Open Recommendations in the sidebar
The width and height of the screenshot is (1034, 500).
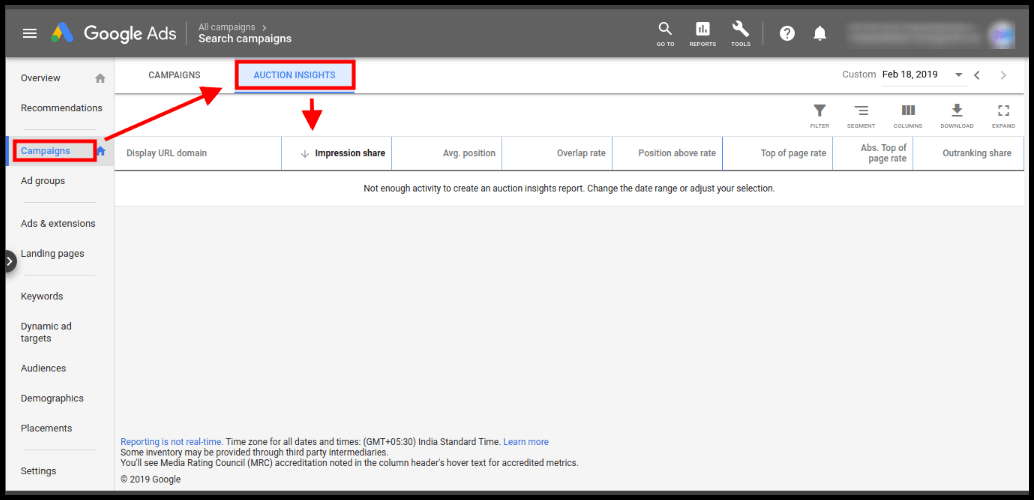point(61,108)
